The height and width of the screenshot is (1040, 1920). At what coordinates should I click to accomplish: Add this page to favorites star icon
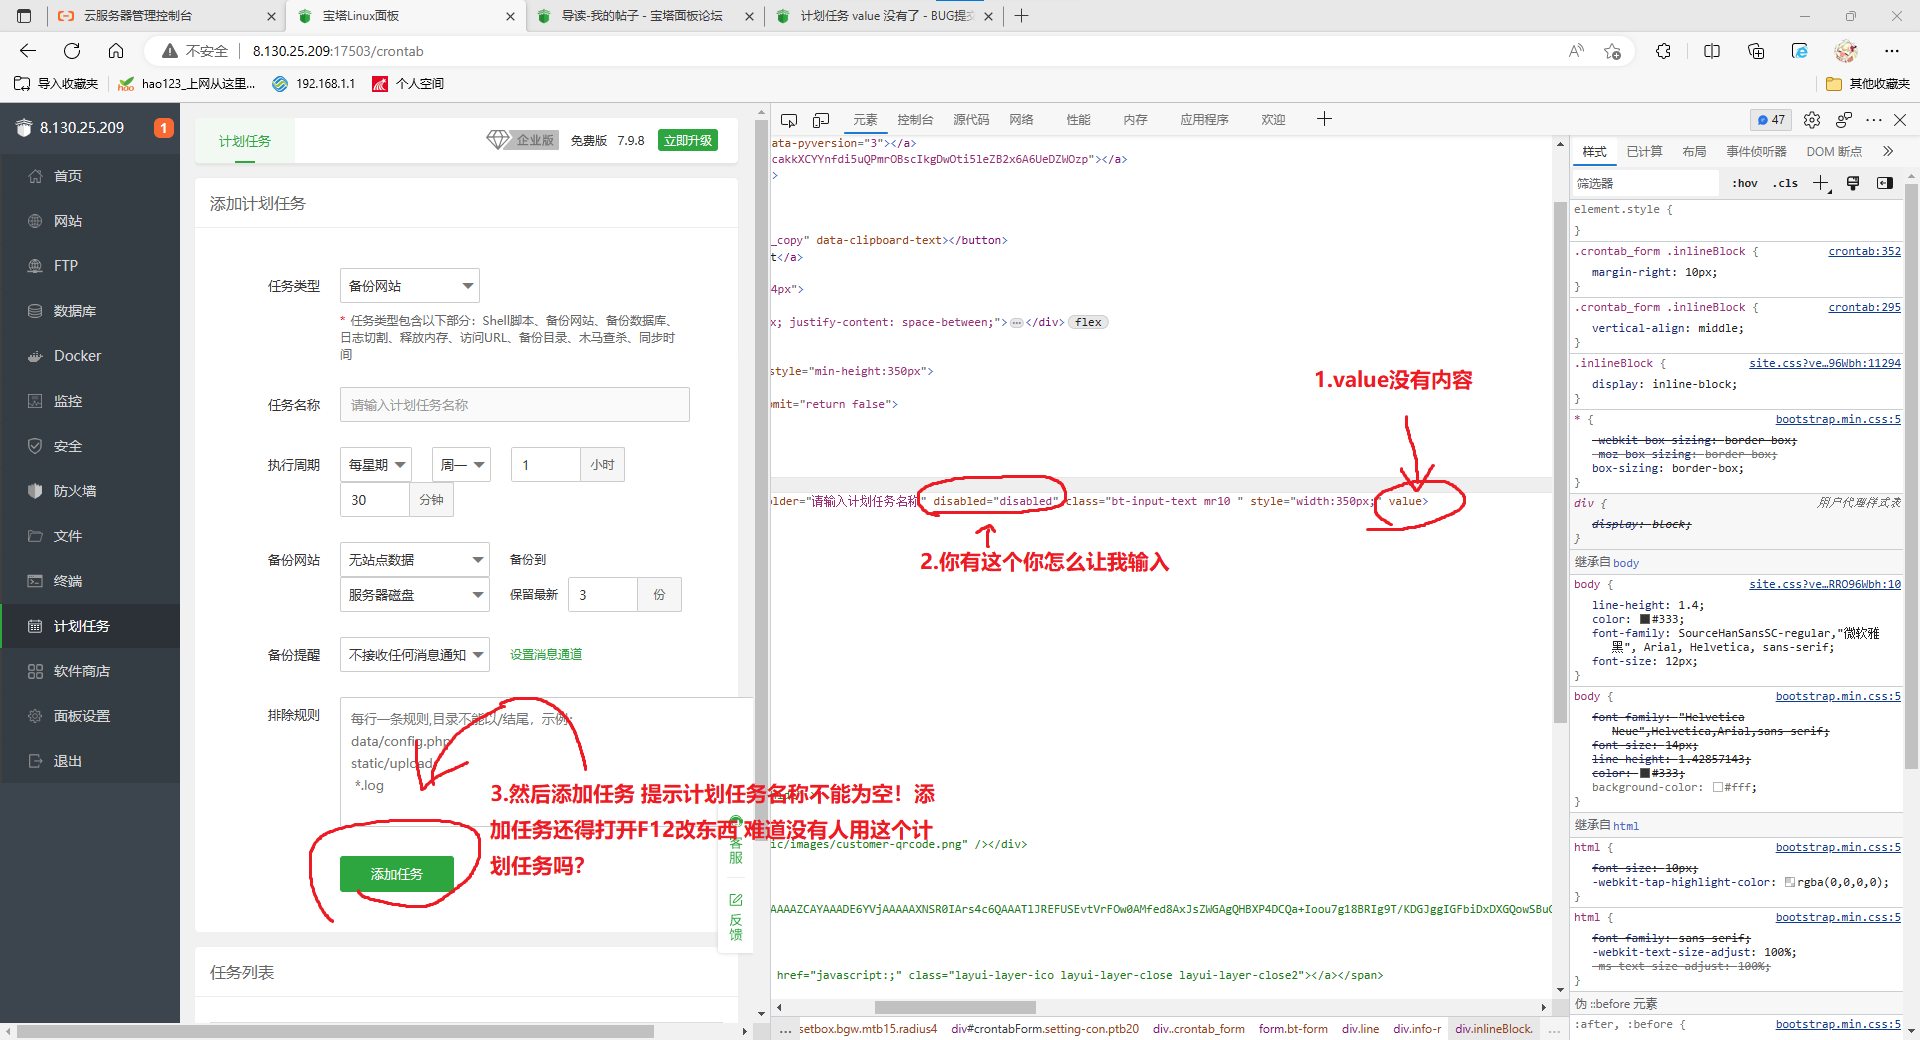pyautogui.click(x=1612, y=51)
